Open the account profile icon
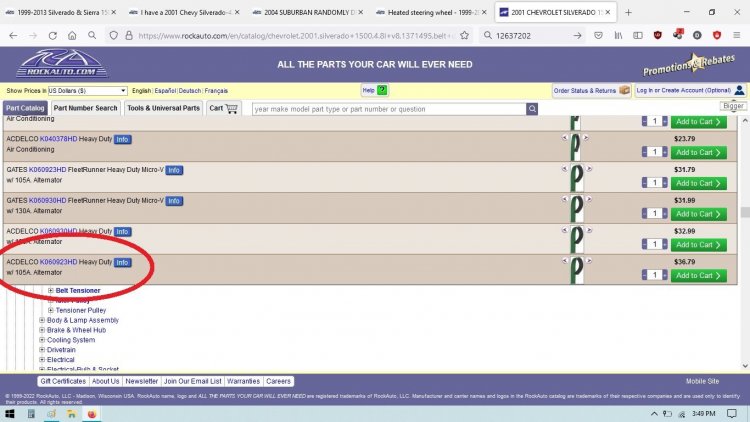750x422 pixels. click(739, 90)
